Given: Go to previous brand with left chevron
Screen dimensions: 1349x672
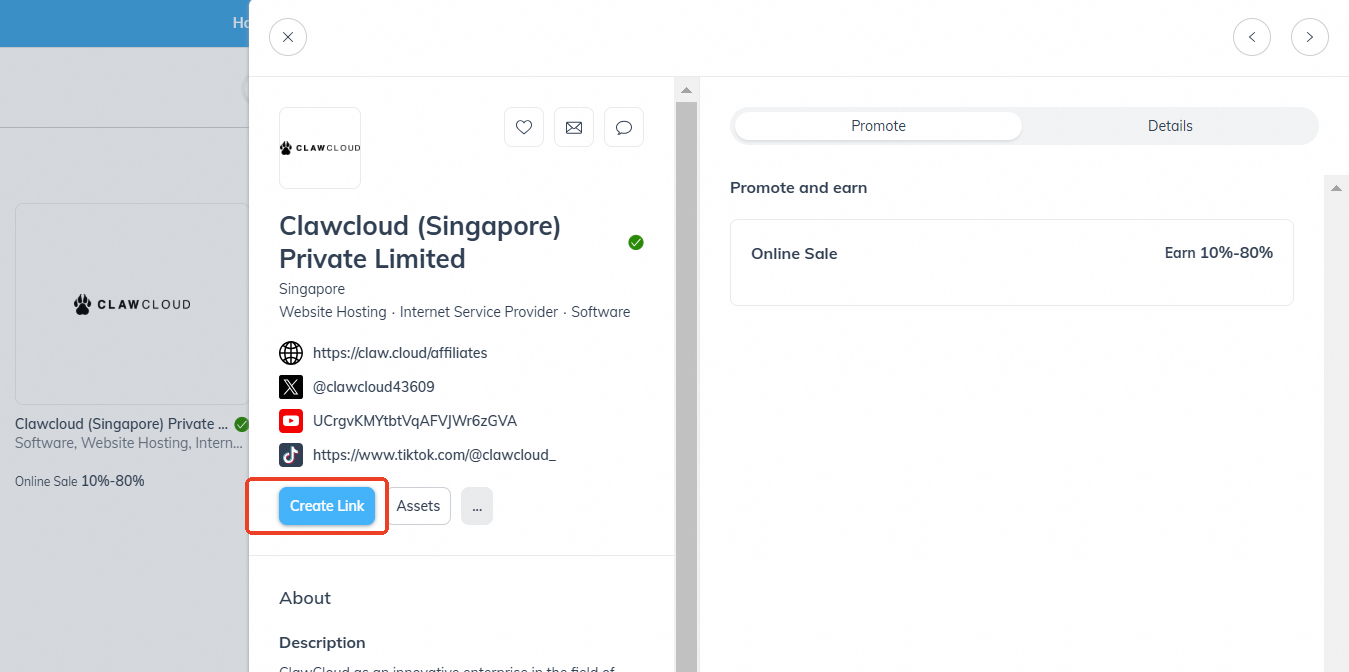Looking at the screenshot, I should pos(1251,38).
